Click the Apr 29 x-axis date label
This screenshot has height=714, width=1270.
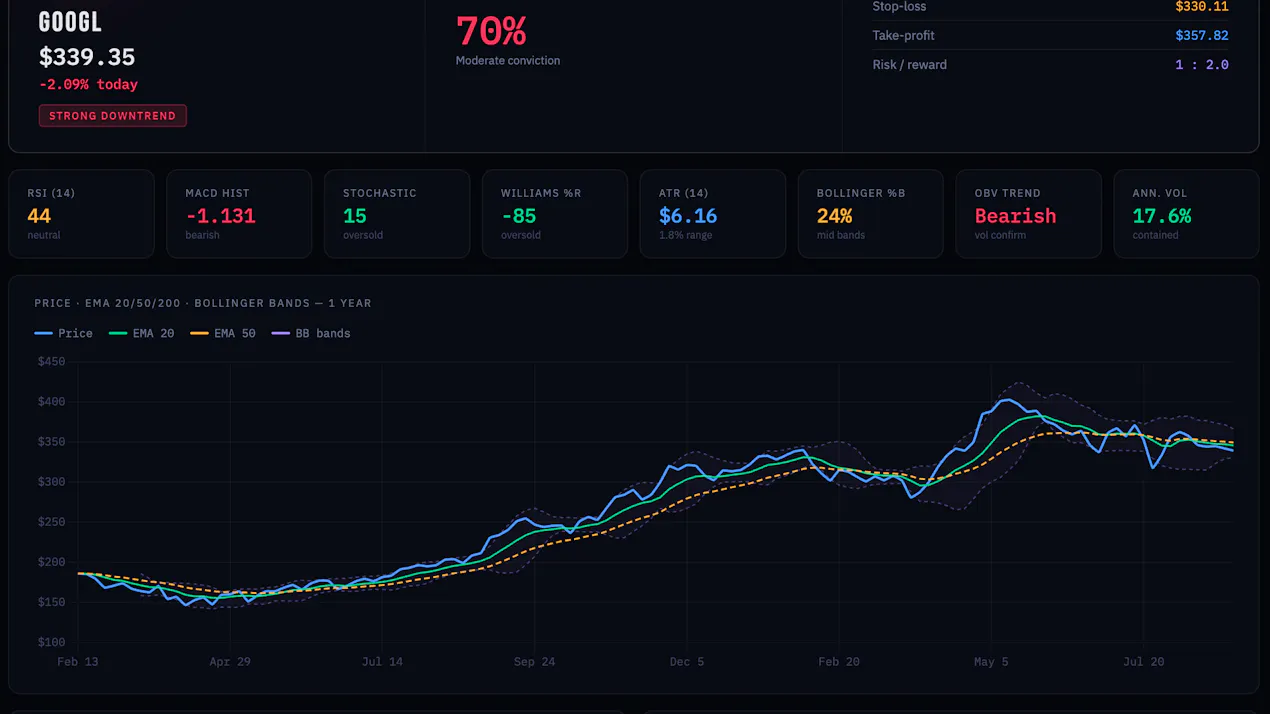pyautogui.click(x=230, y=662)
